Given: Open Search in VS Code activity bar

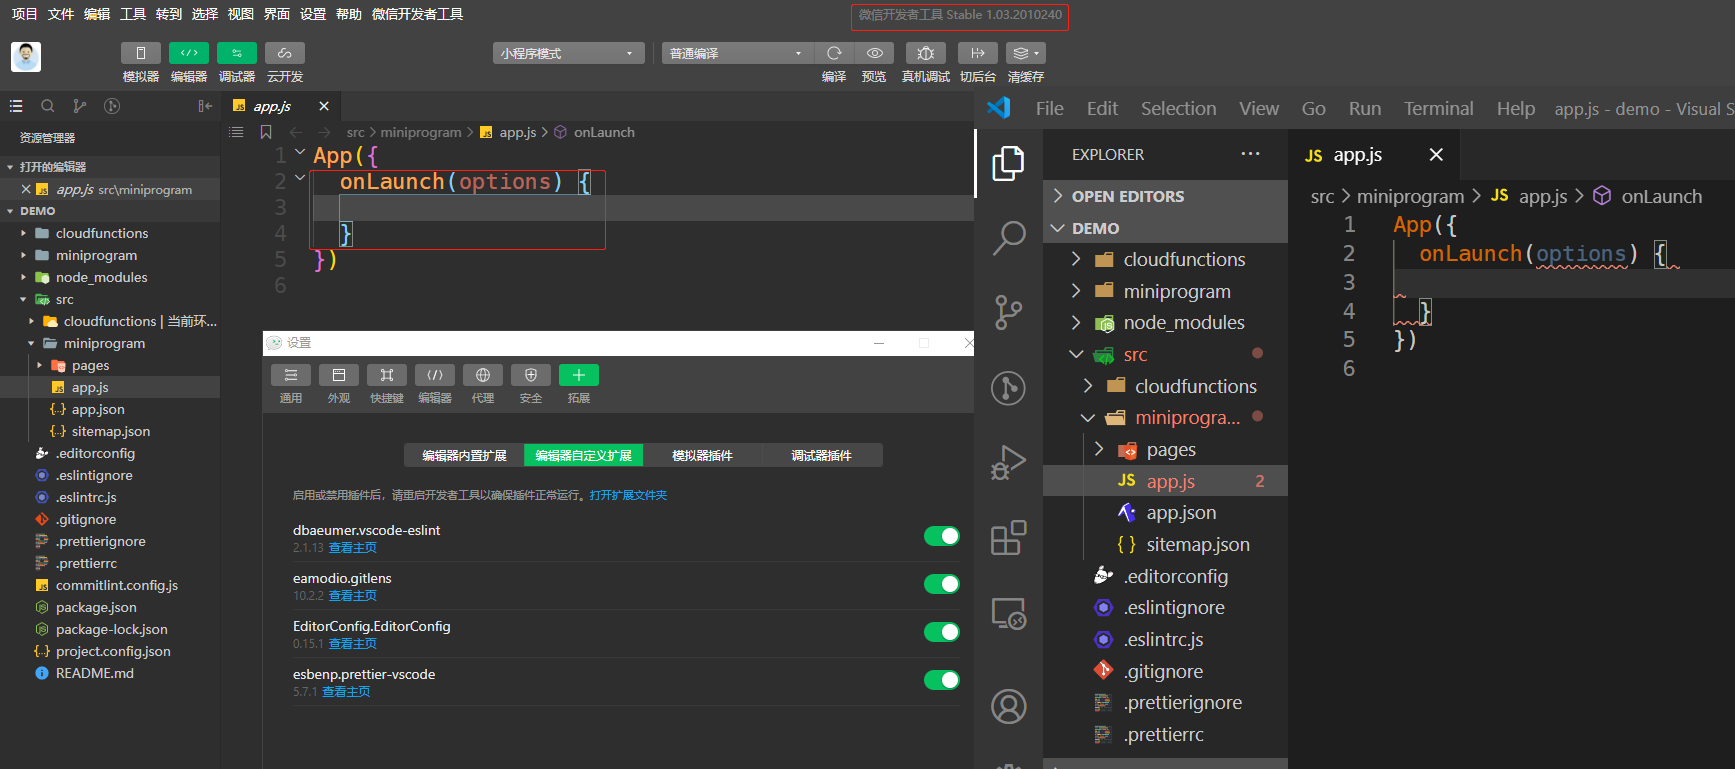Looking at the screenshot, I should (1008, 237).
